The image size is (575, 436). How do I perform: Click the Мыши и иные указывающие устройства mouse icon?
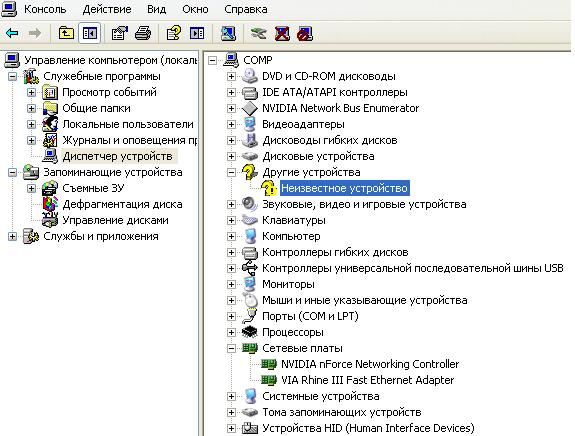point(250,300)
